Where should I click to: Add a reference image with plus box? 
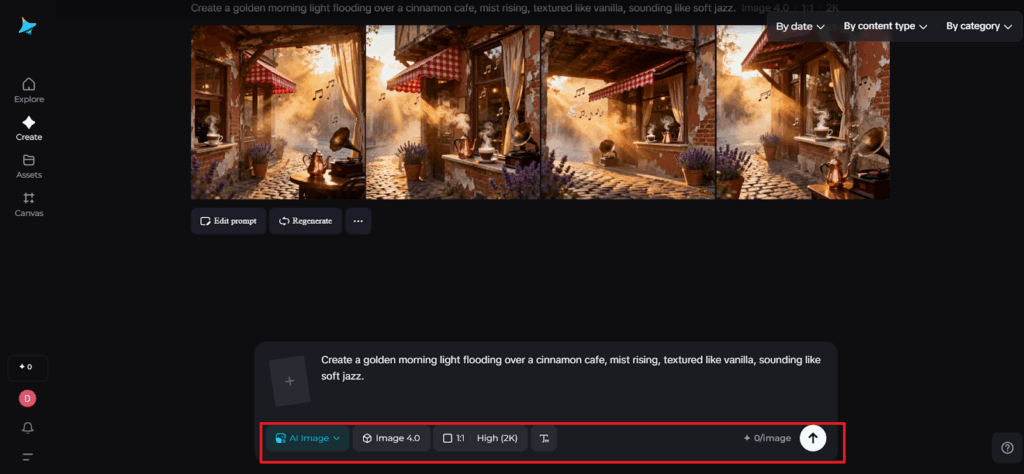click(290, 381)
